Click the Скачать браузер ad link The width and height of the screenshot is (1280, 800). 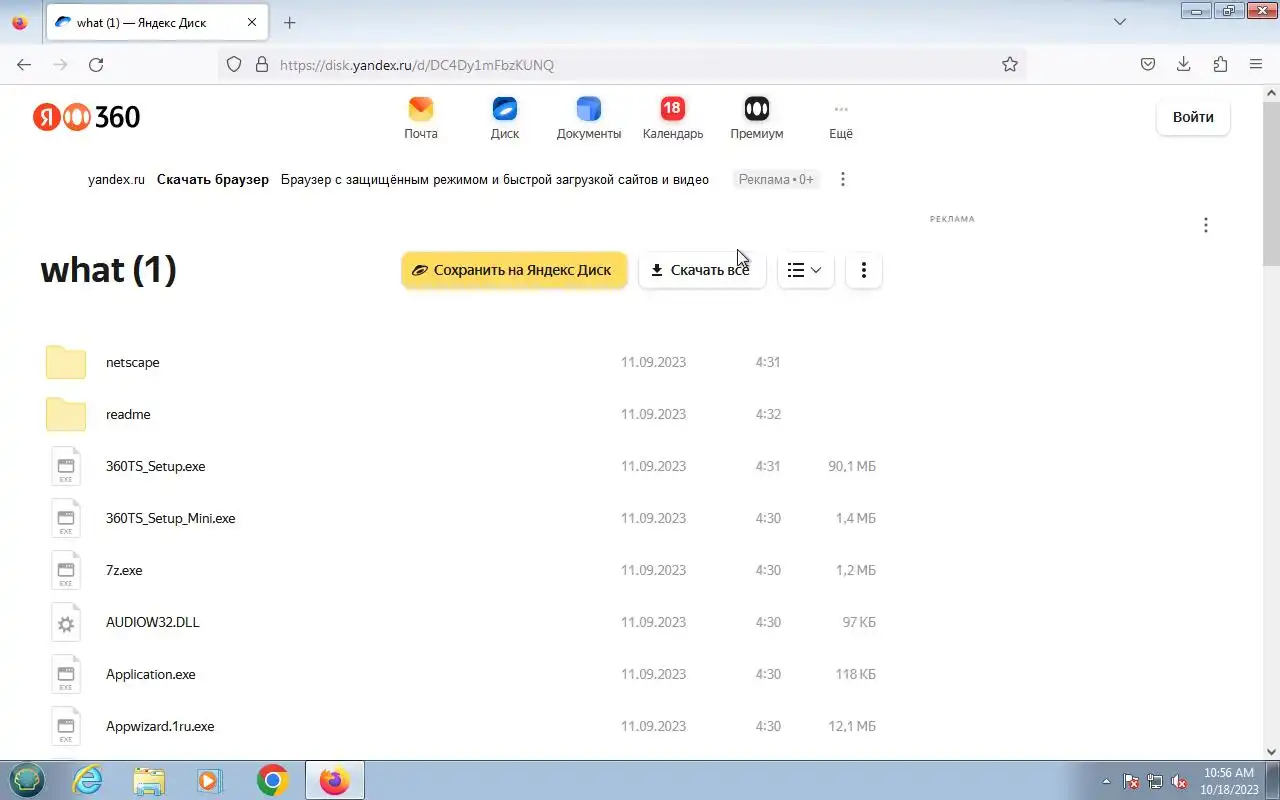(x=213, y=180)
